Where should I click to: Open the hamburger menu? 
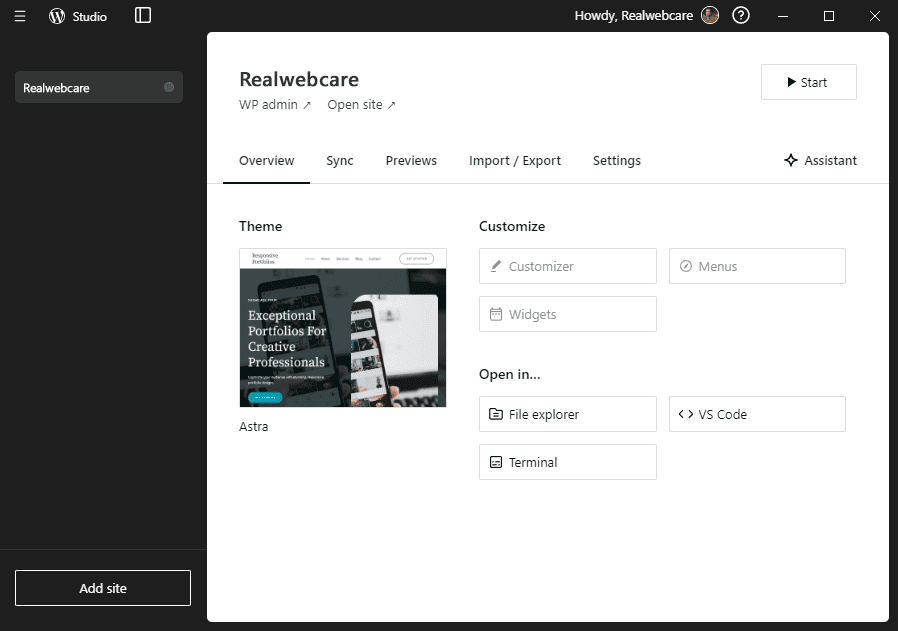pos(20,16)
